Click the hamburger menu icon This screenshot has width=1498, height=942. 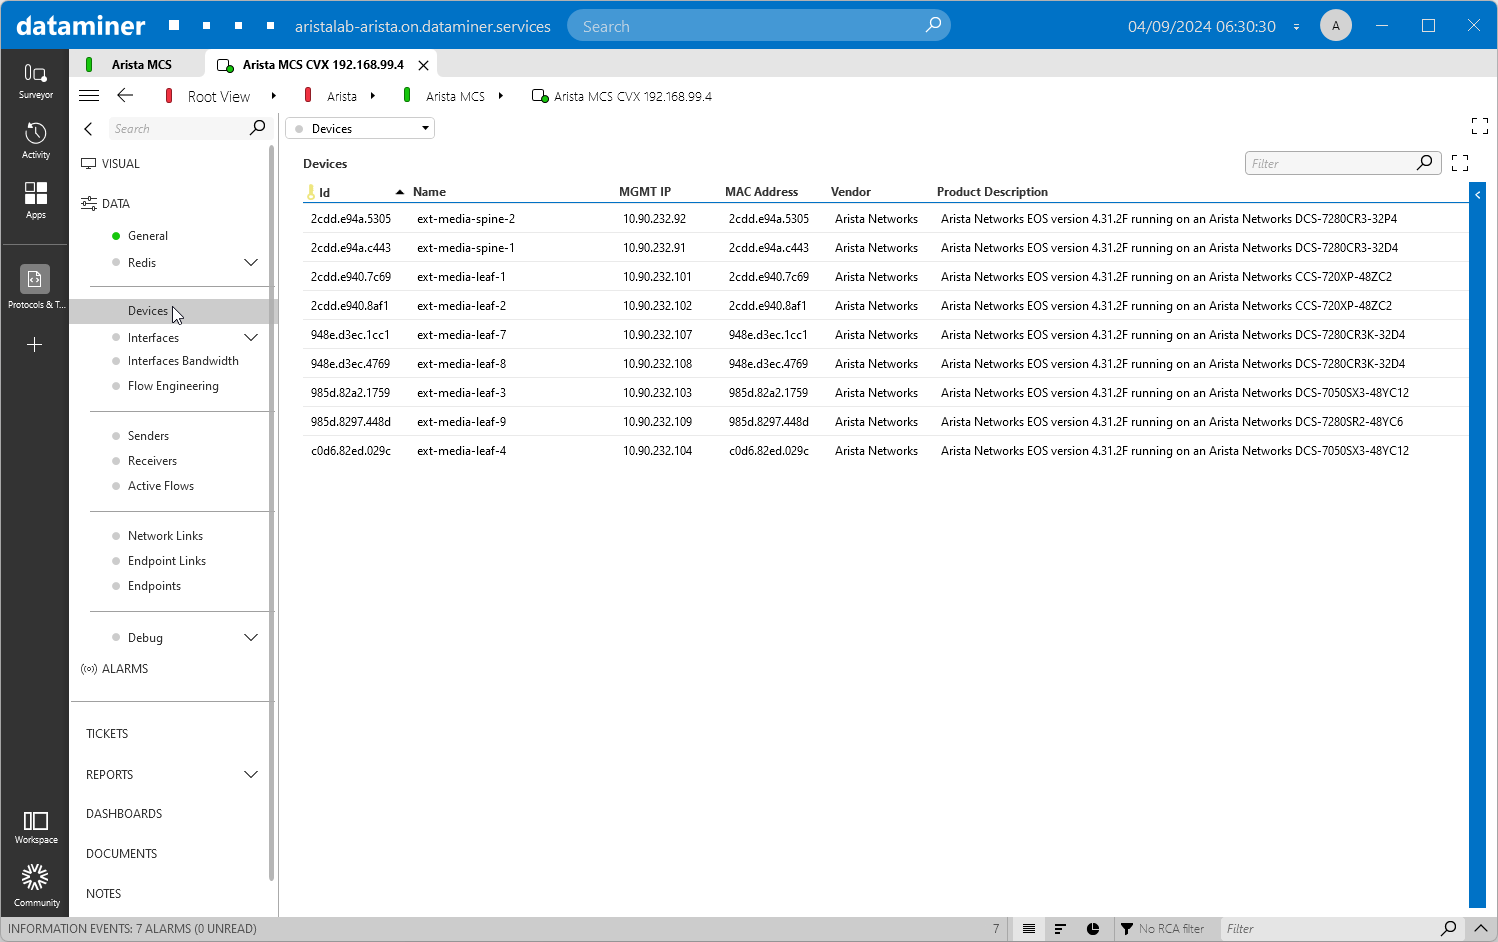(89, 96)
